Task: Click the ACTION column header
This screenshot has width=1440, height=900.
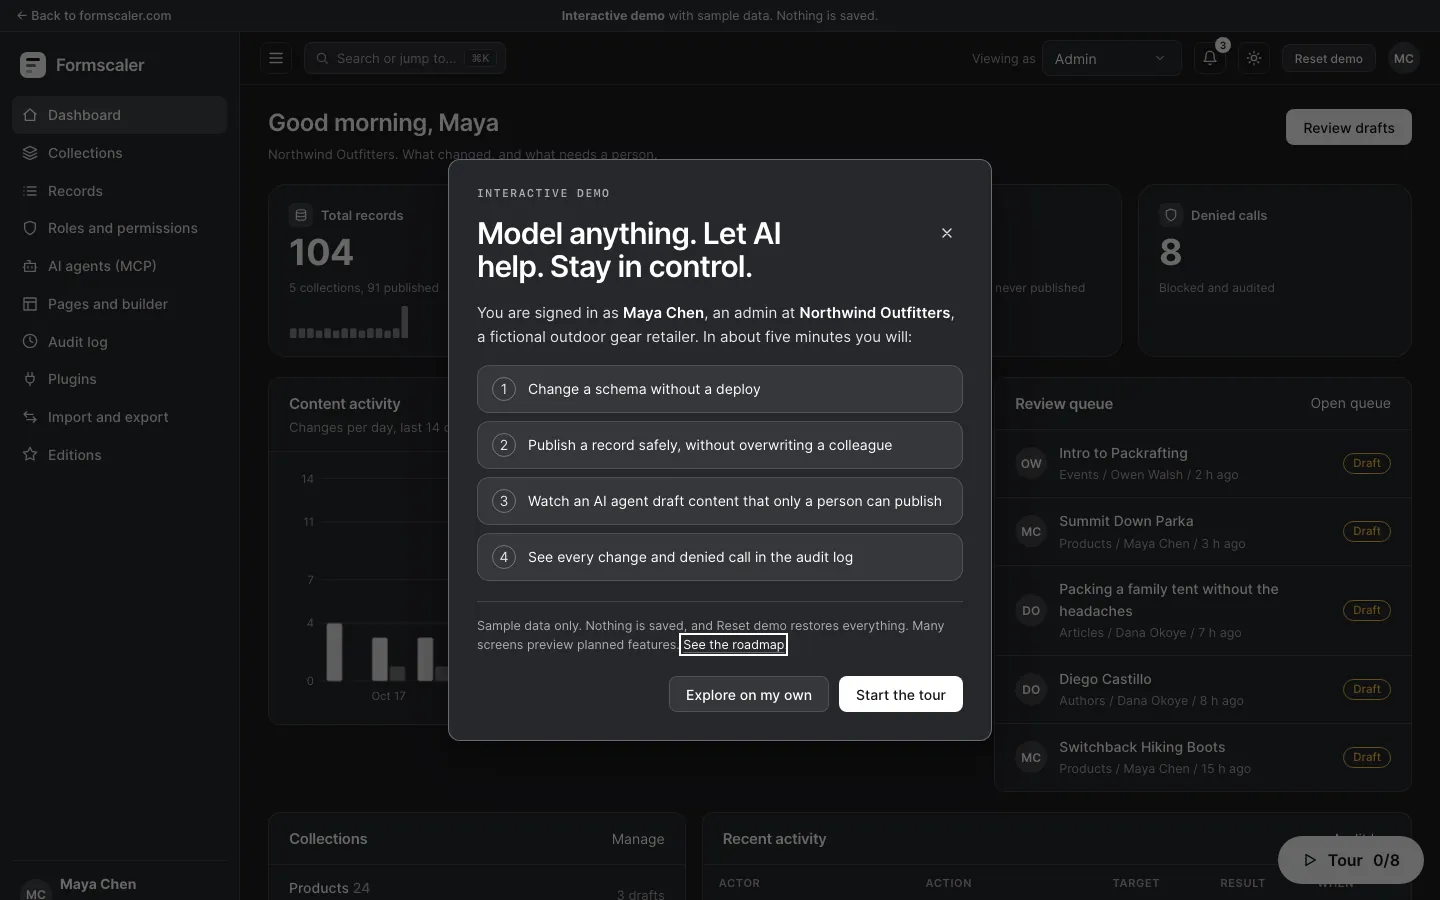Action: [x=948, y=883]
